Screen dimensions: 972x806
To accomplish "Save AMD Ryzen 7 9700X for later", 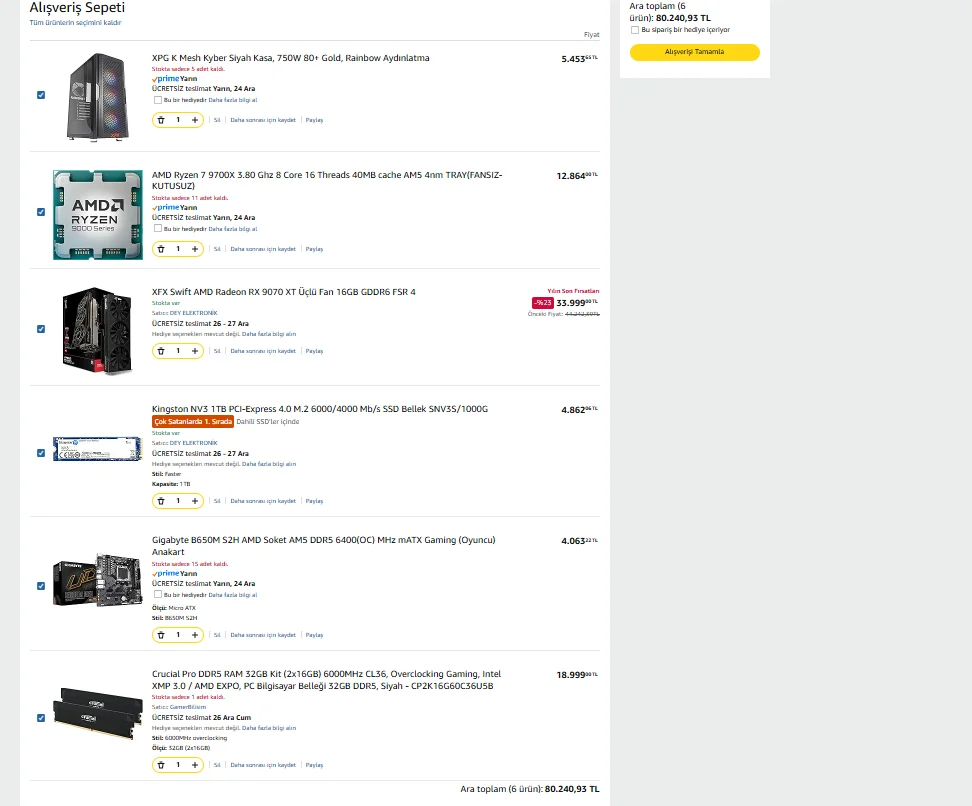I will click(263, 249).
